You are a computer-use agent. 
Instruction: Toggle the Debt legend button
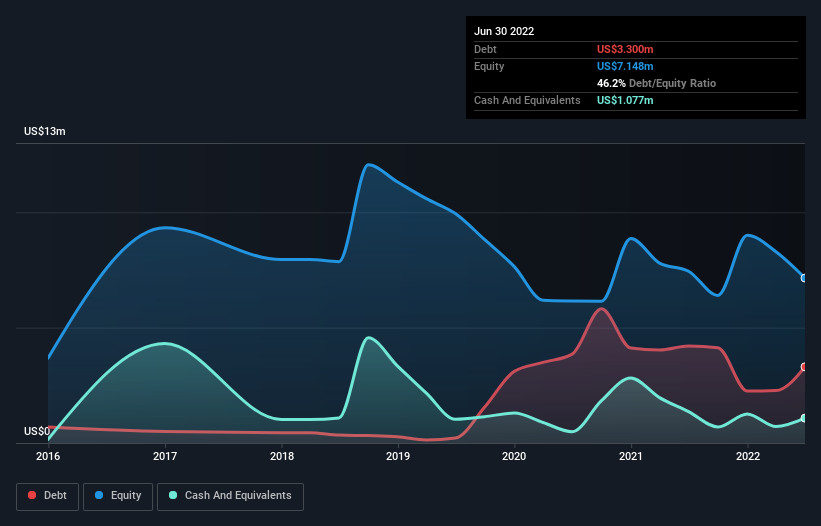click(47, 496)
